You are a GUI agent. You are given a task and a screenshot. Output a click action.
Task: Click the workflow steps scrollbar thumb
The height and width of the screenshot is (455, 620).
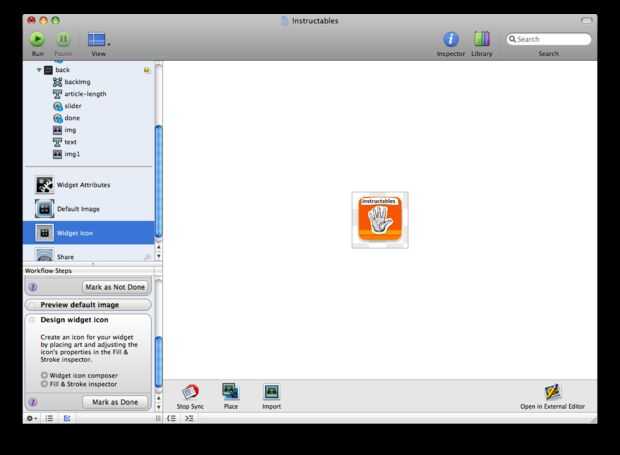tap(159, 362)
